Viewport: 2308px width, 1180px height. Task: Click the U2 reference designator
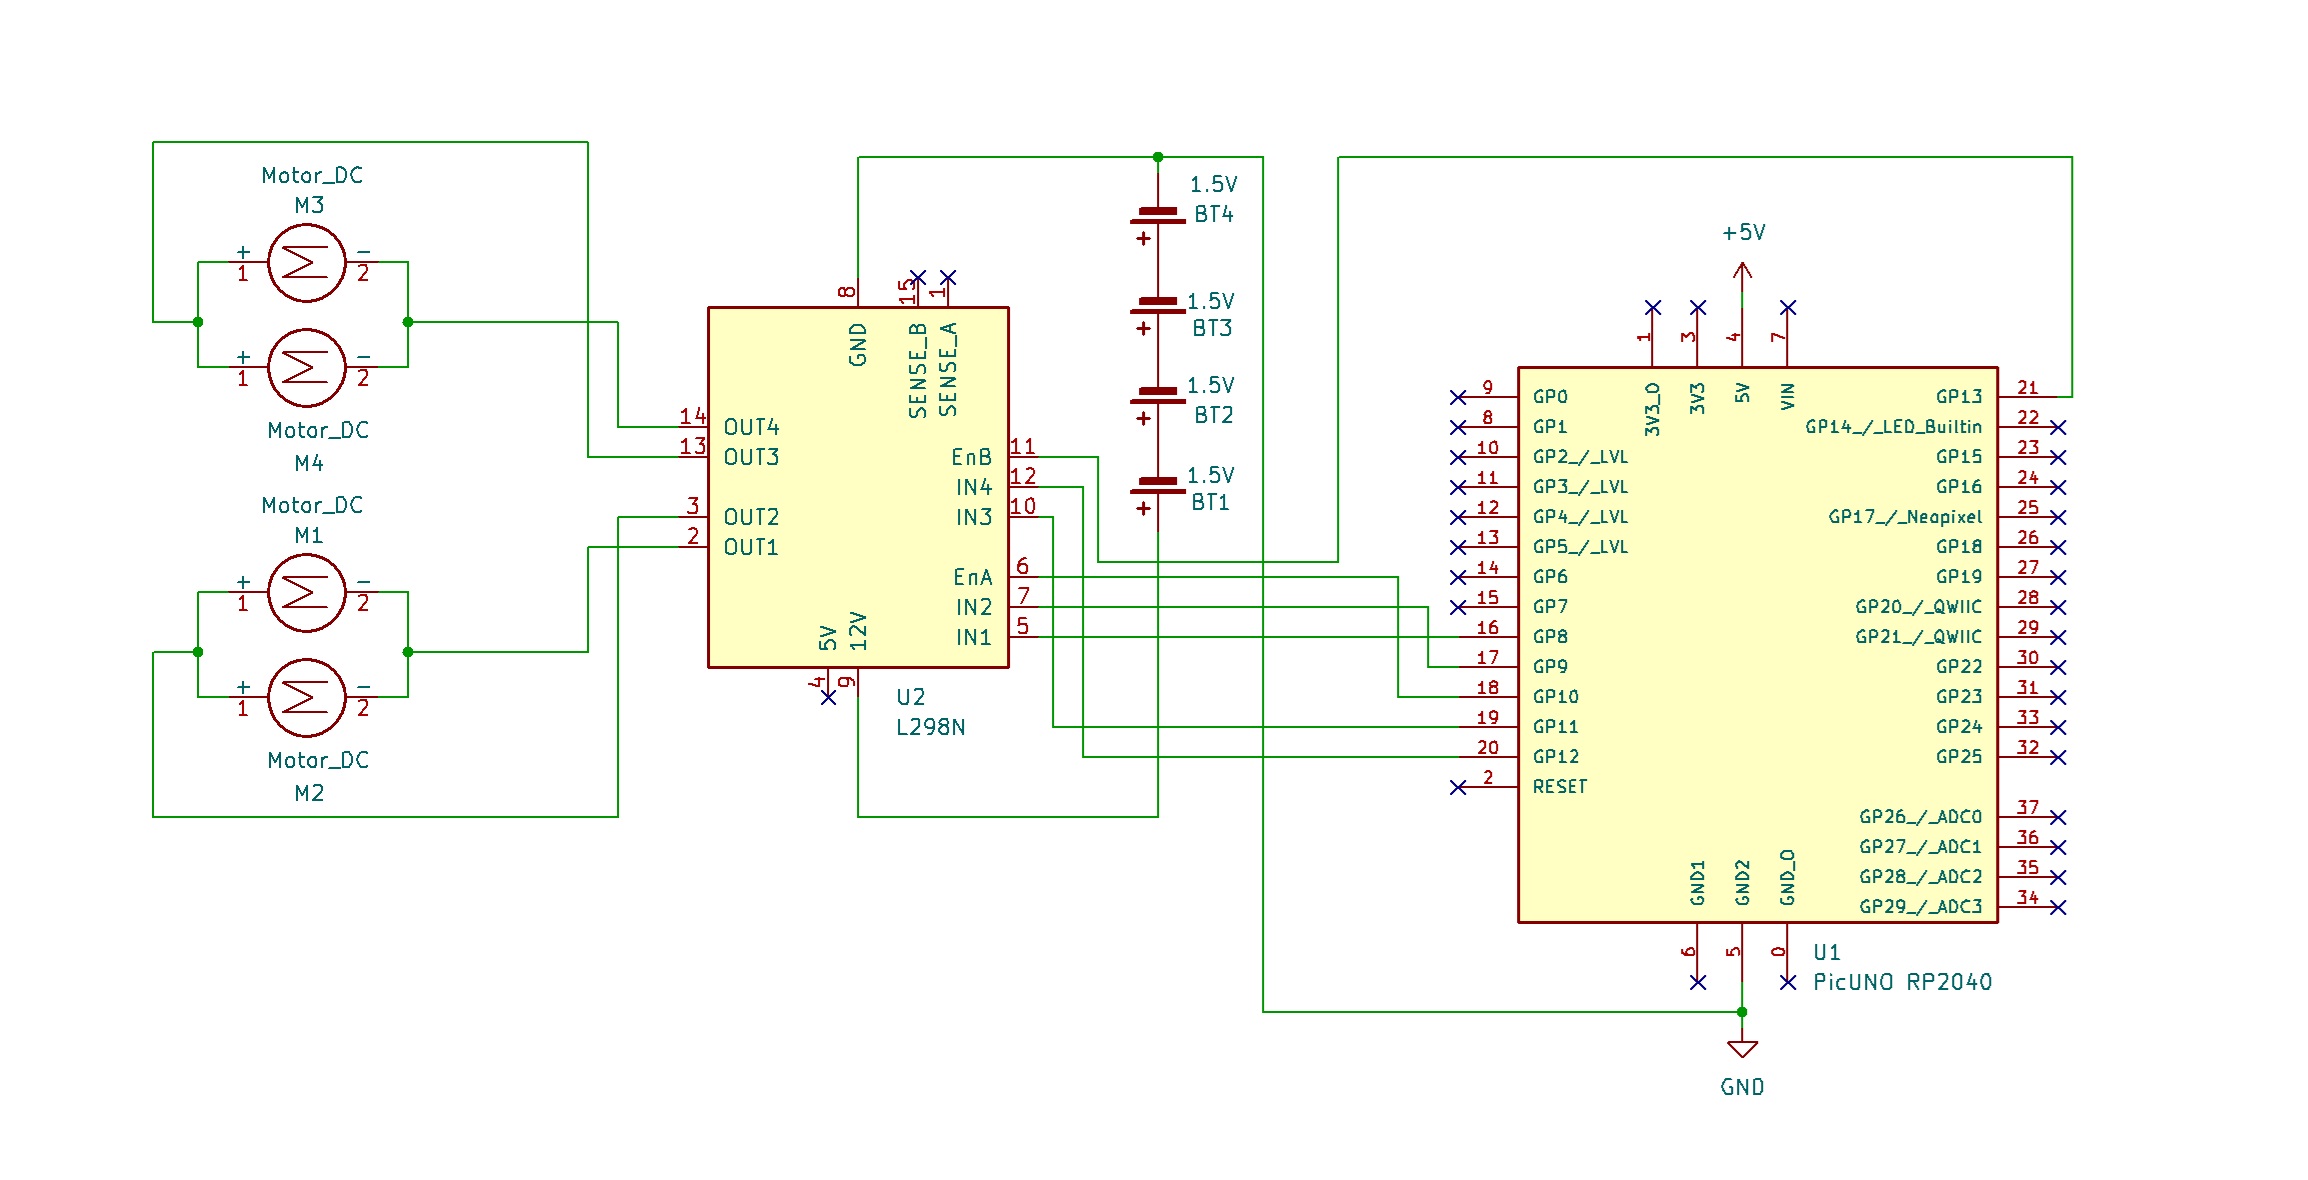click(x=910, y=697)
